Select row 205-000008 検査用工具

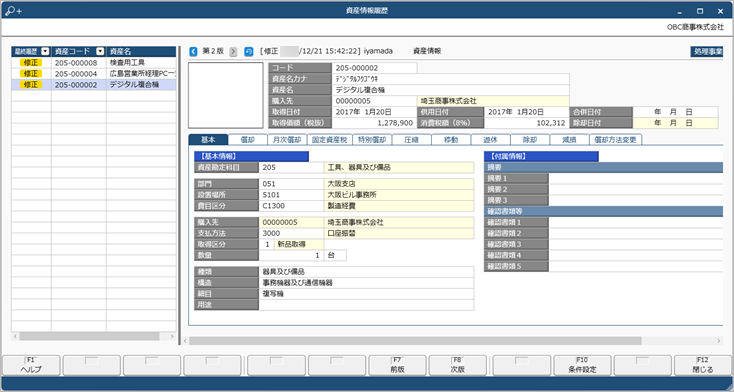pos(94,62)
